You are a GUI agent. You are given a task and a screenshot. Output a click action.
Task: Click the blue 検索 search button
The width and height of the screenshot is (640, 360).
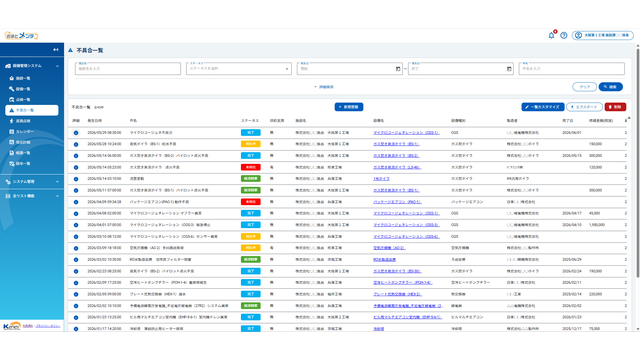click(611, 87)
